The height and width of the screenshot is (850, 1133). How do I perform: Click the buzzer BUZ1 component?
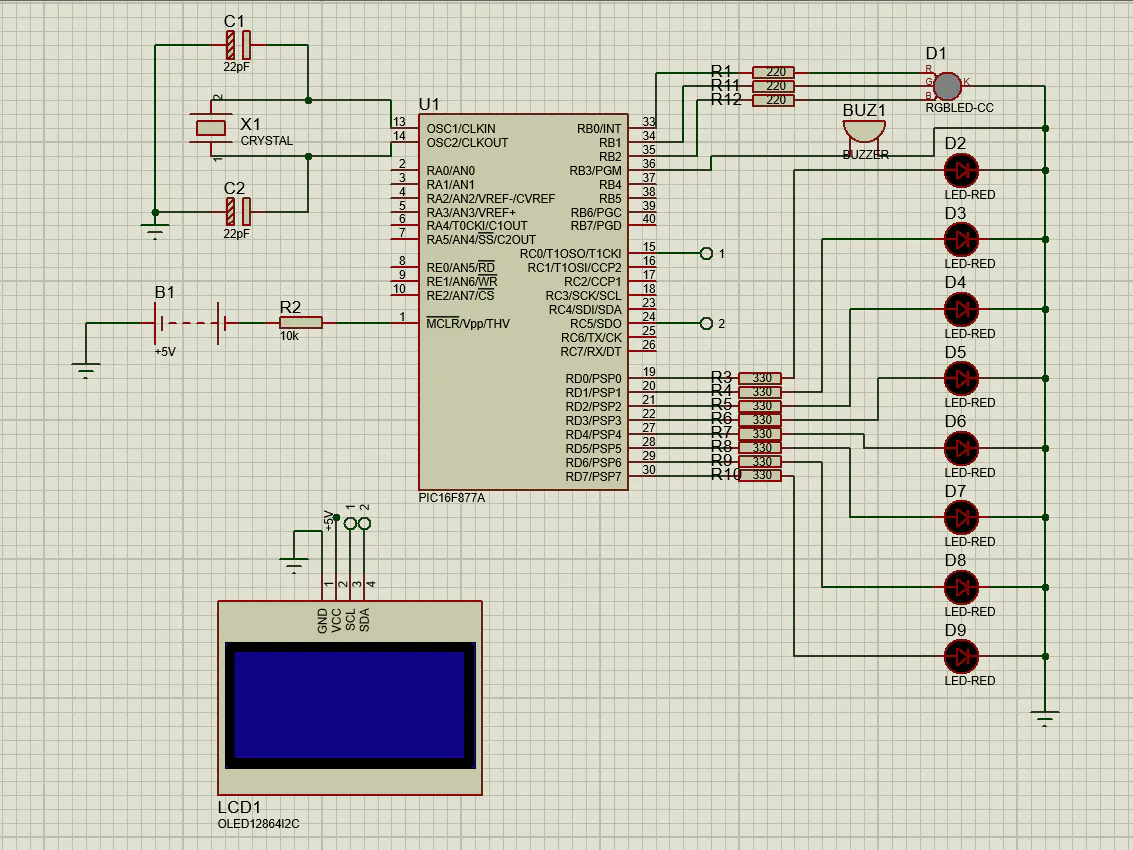tap(864, 134)
